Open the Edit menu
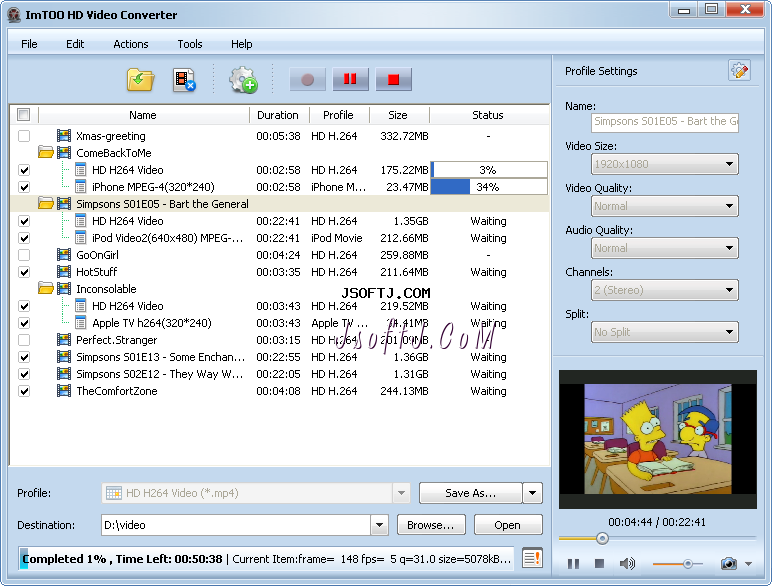The height and width of the screenshot is (586, 772). [75, 44]
